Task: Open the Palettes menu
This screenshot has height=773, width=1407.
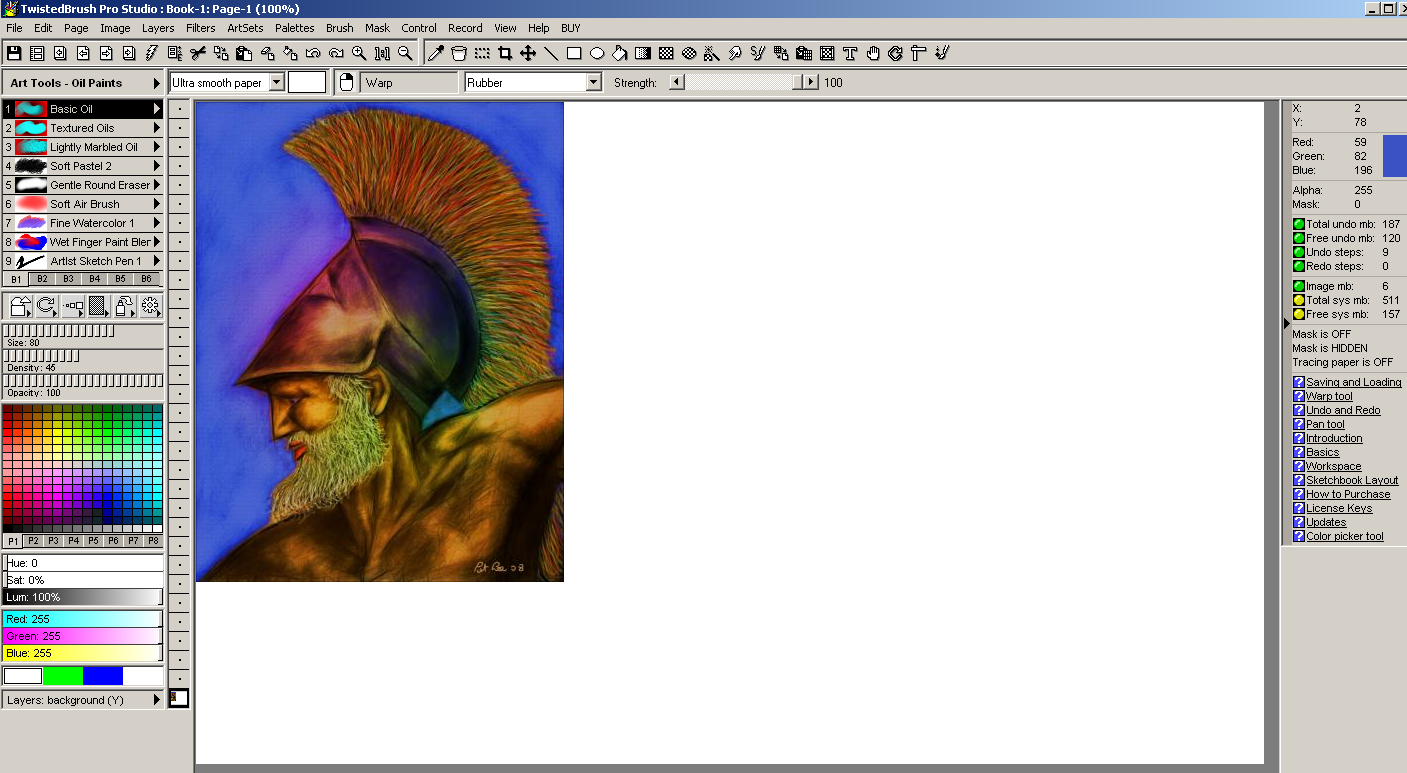Action: [x=295, y=28]
